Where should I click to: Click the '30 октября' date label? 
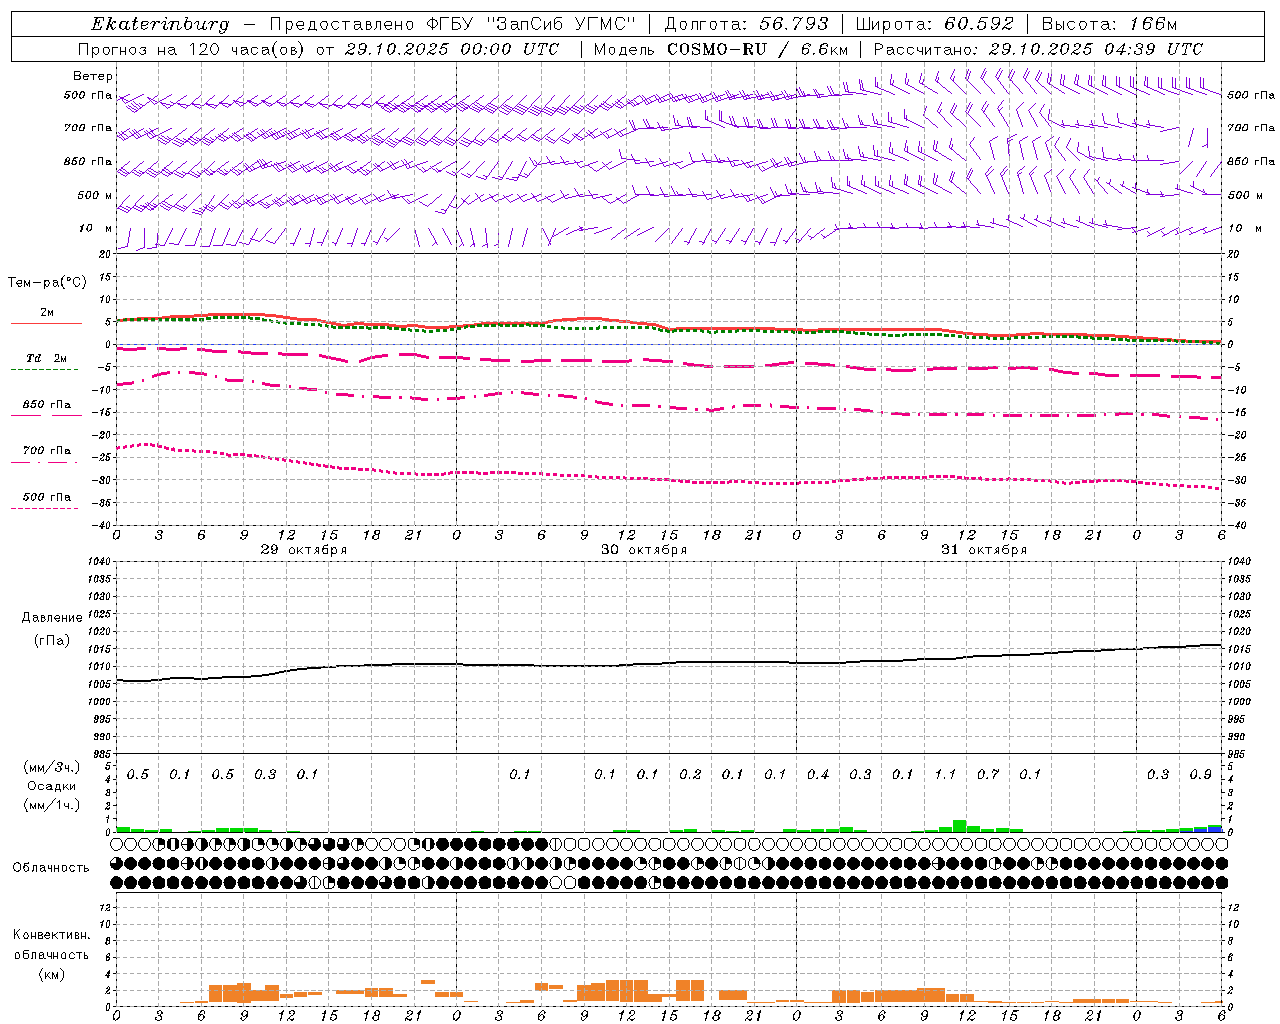point(644,550)
